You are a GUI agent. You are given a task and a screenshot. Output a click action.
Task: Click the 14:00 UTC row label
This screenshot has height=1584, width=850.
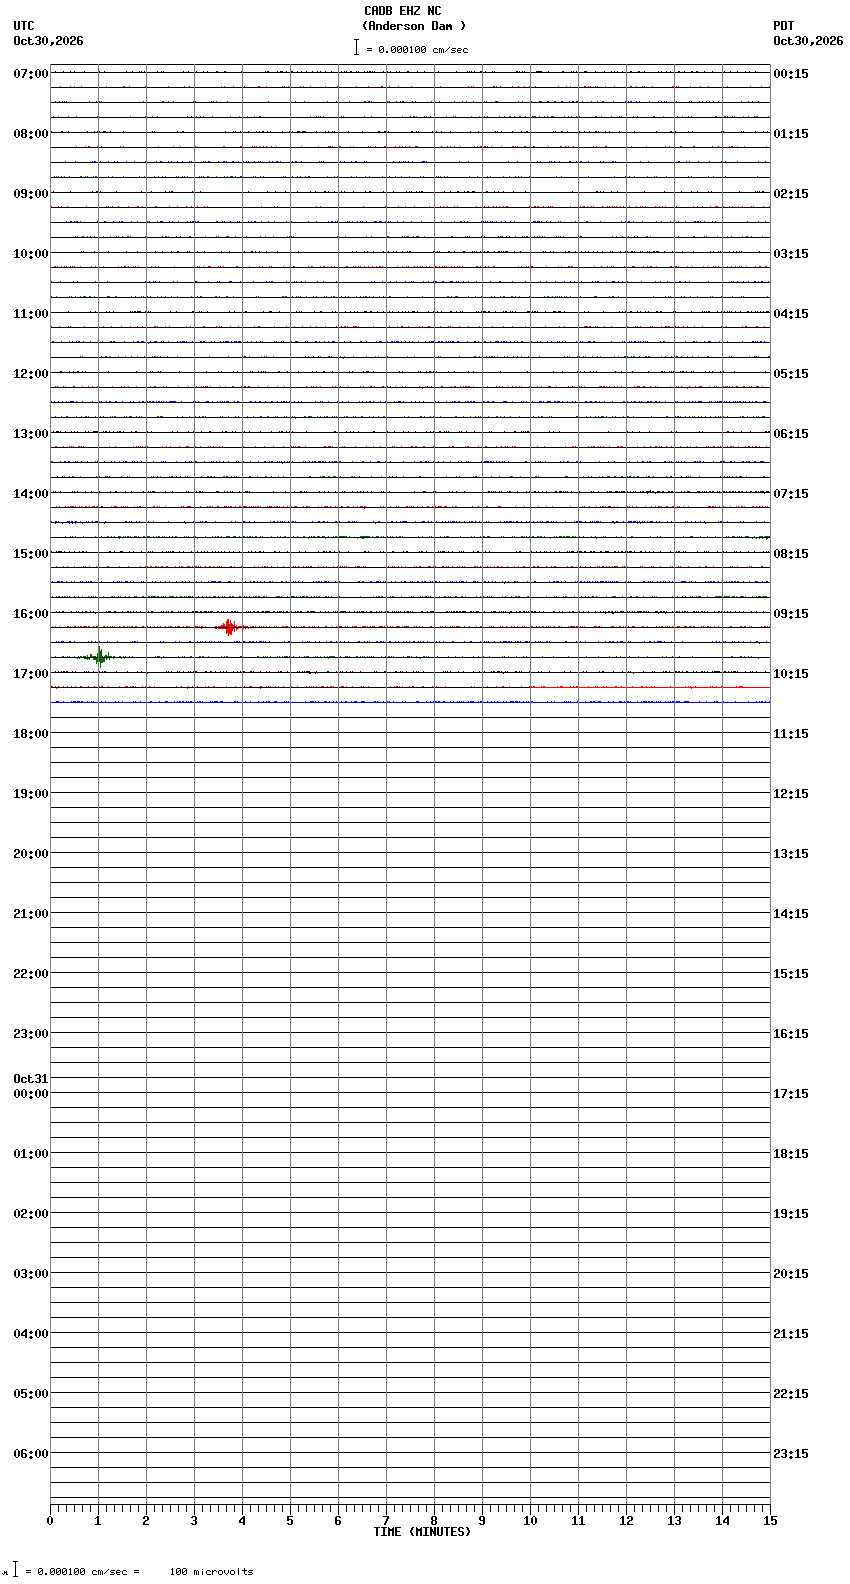click(31, 494)
